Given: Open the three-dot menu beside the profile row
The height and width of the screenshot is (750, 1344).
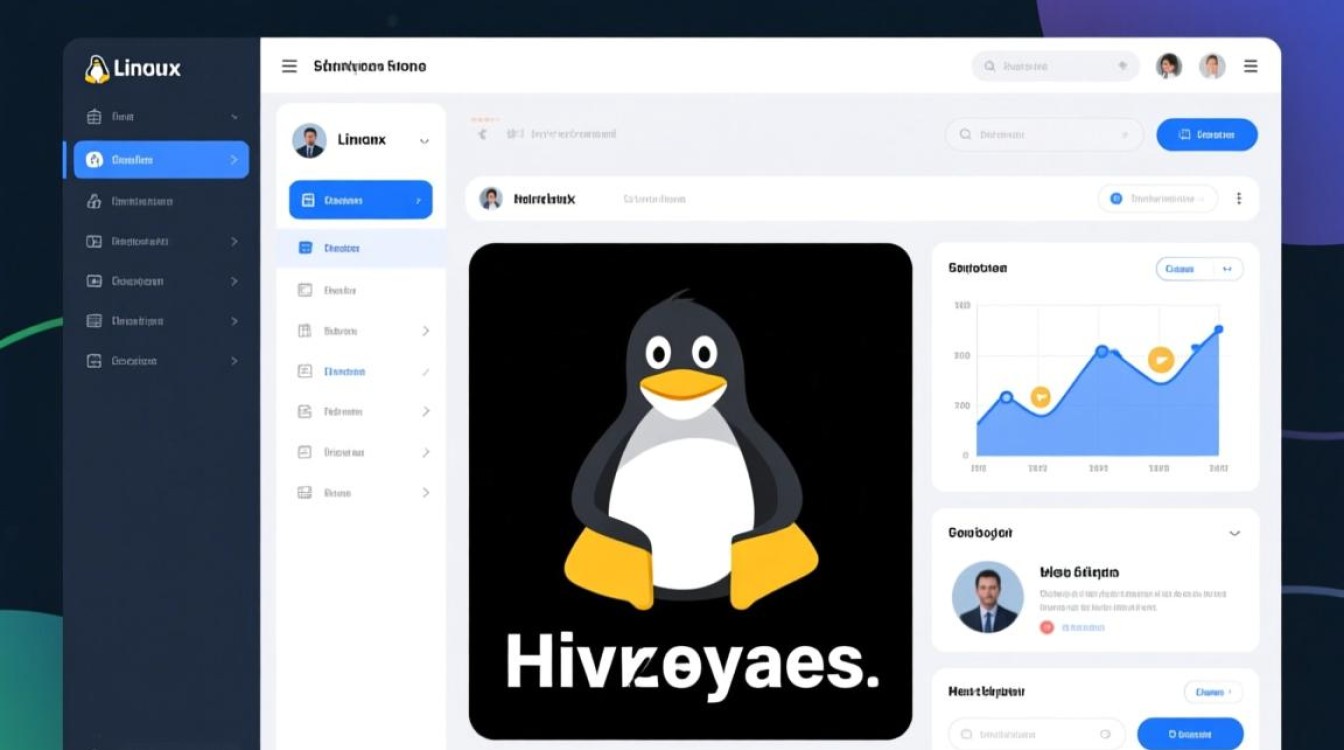Looking at the screenshot, I should [x=1239, y=198].
